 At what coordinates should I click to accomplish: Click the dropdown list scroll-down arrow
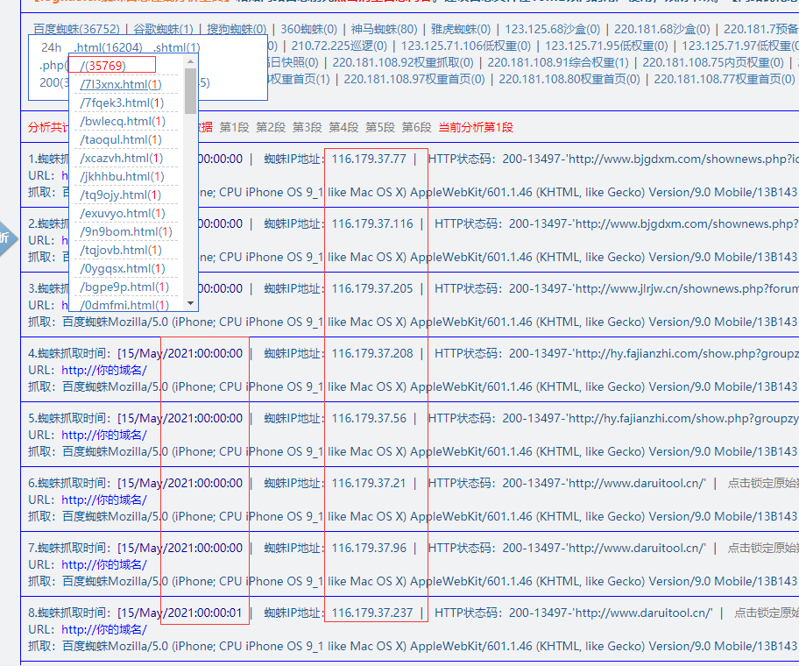click(191, 303)
